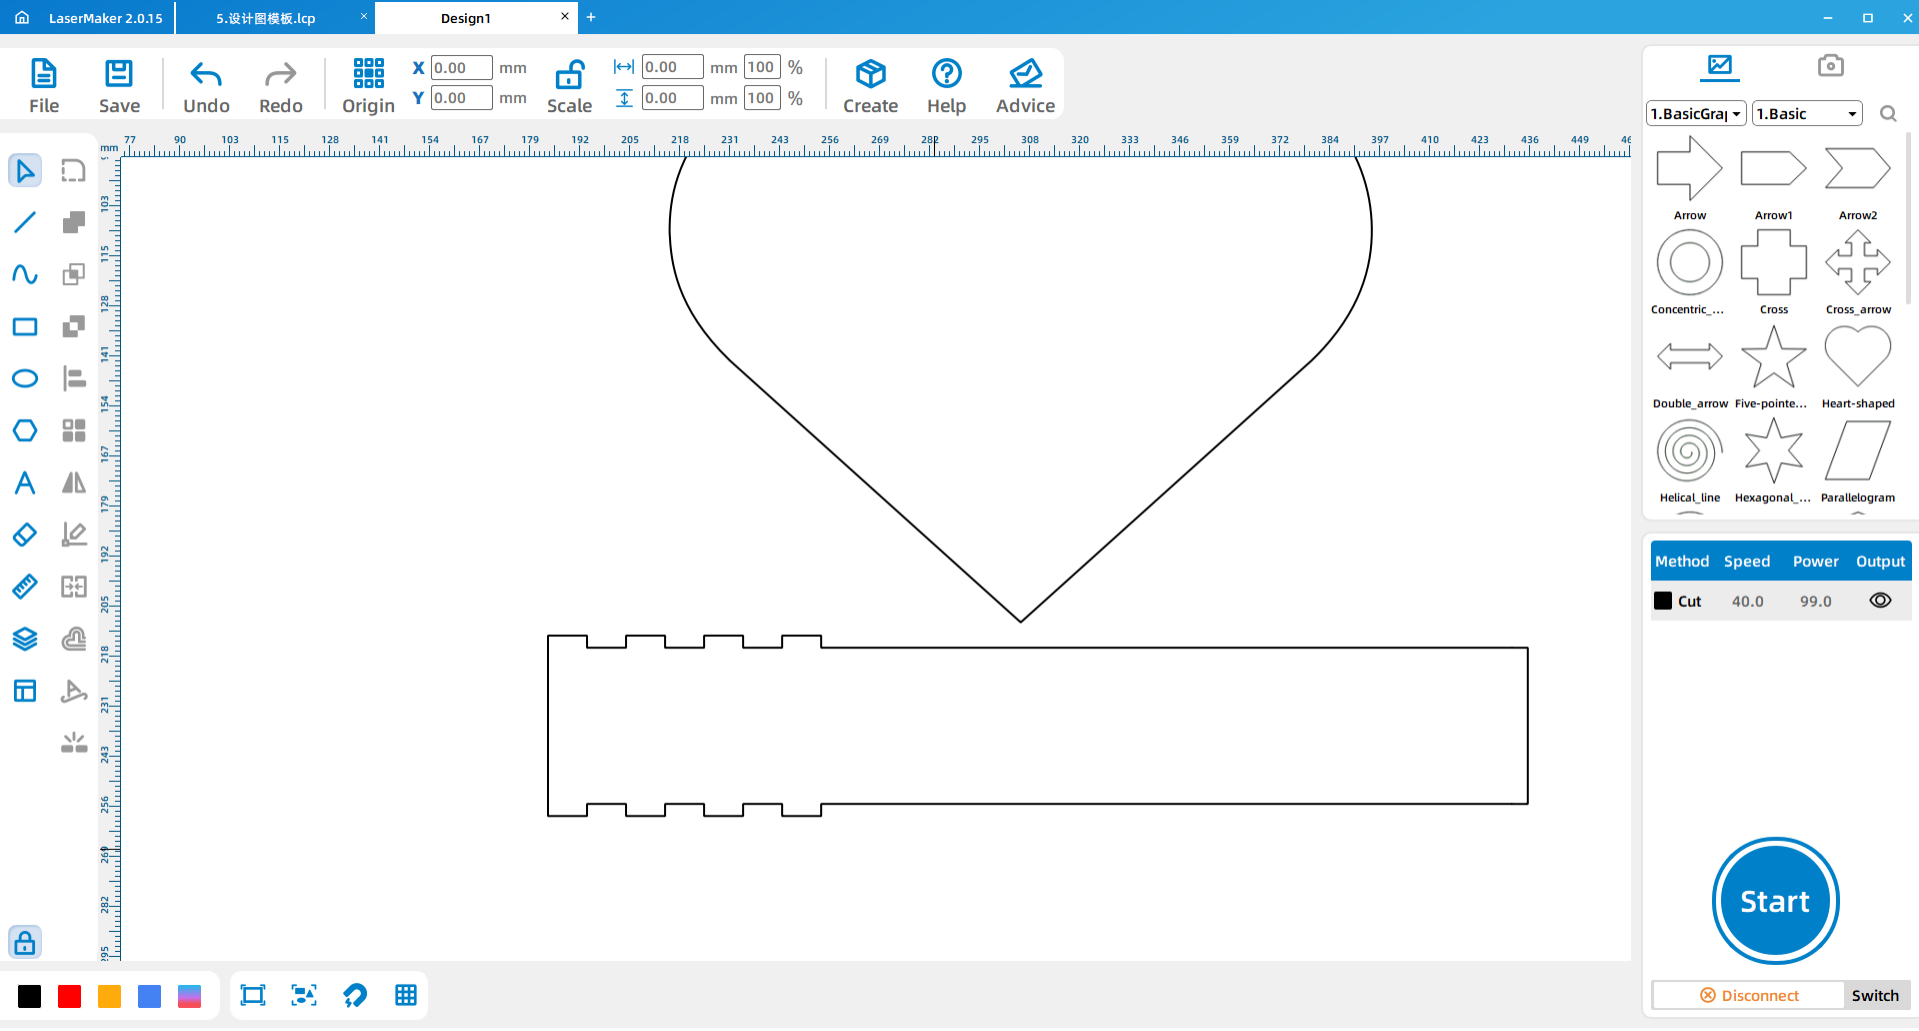This screenshot has width=1919, height=1031.
Task: Click the Y position input field
Action: (461, 98)
